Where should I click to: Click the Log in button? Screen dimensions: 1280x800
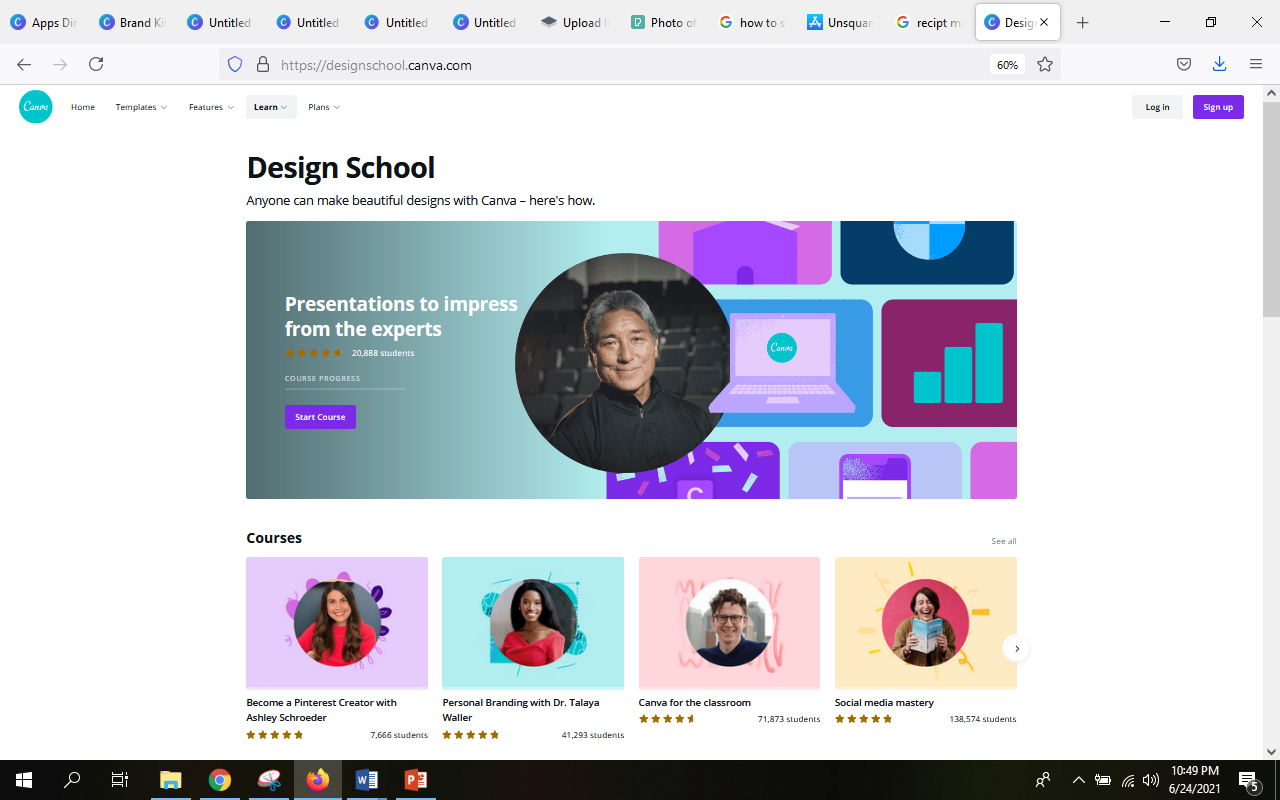coord(1157,107)
